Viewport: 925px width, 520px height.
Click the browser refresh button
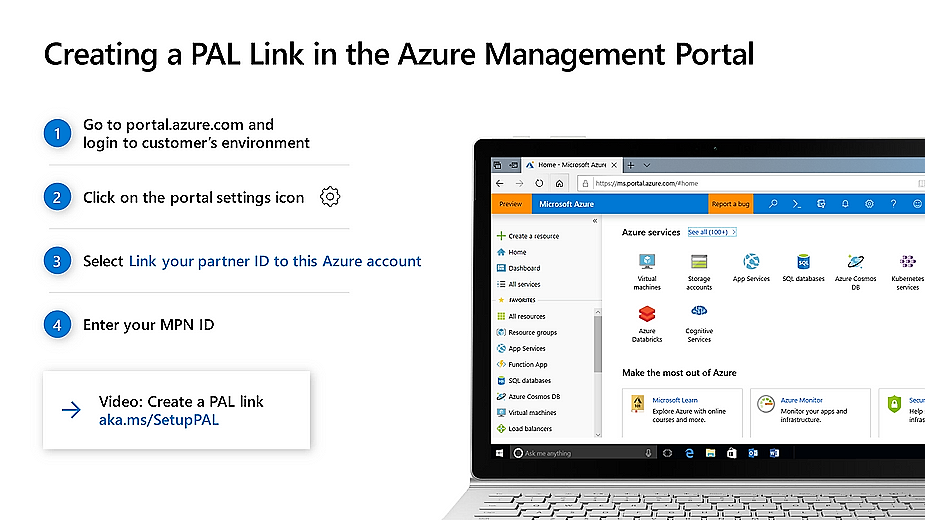(x=539, y=184)
